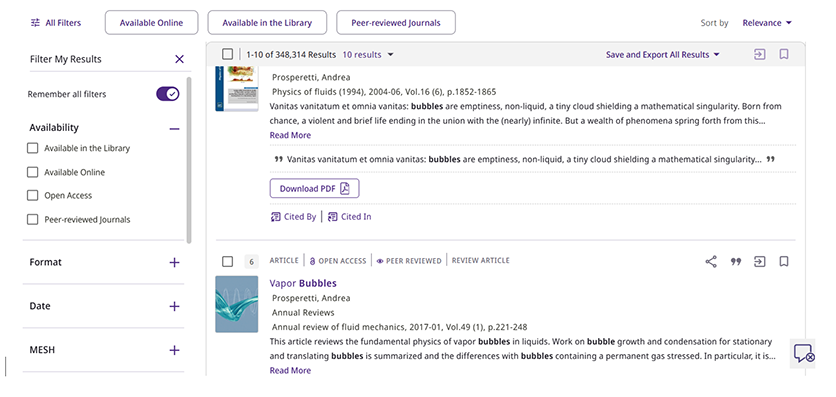836x397 pixels.
Task: Click Available in the Library pill button
Action: (267, 23)
